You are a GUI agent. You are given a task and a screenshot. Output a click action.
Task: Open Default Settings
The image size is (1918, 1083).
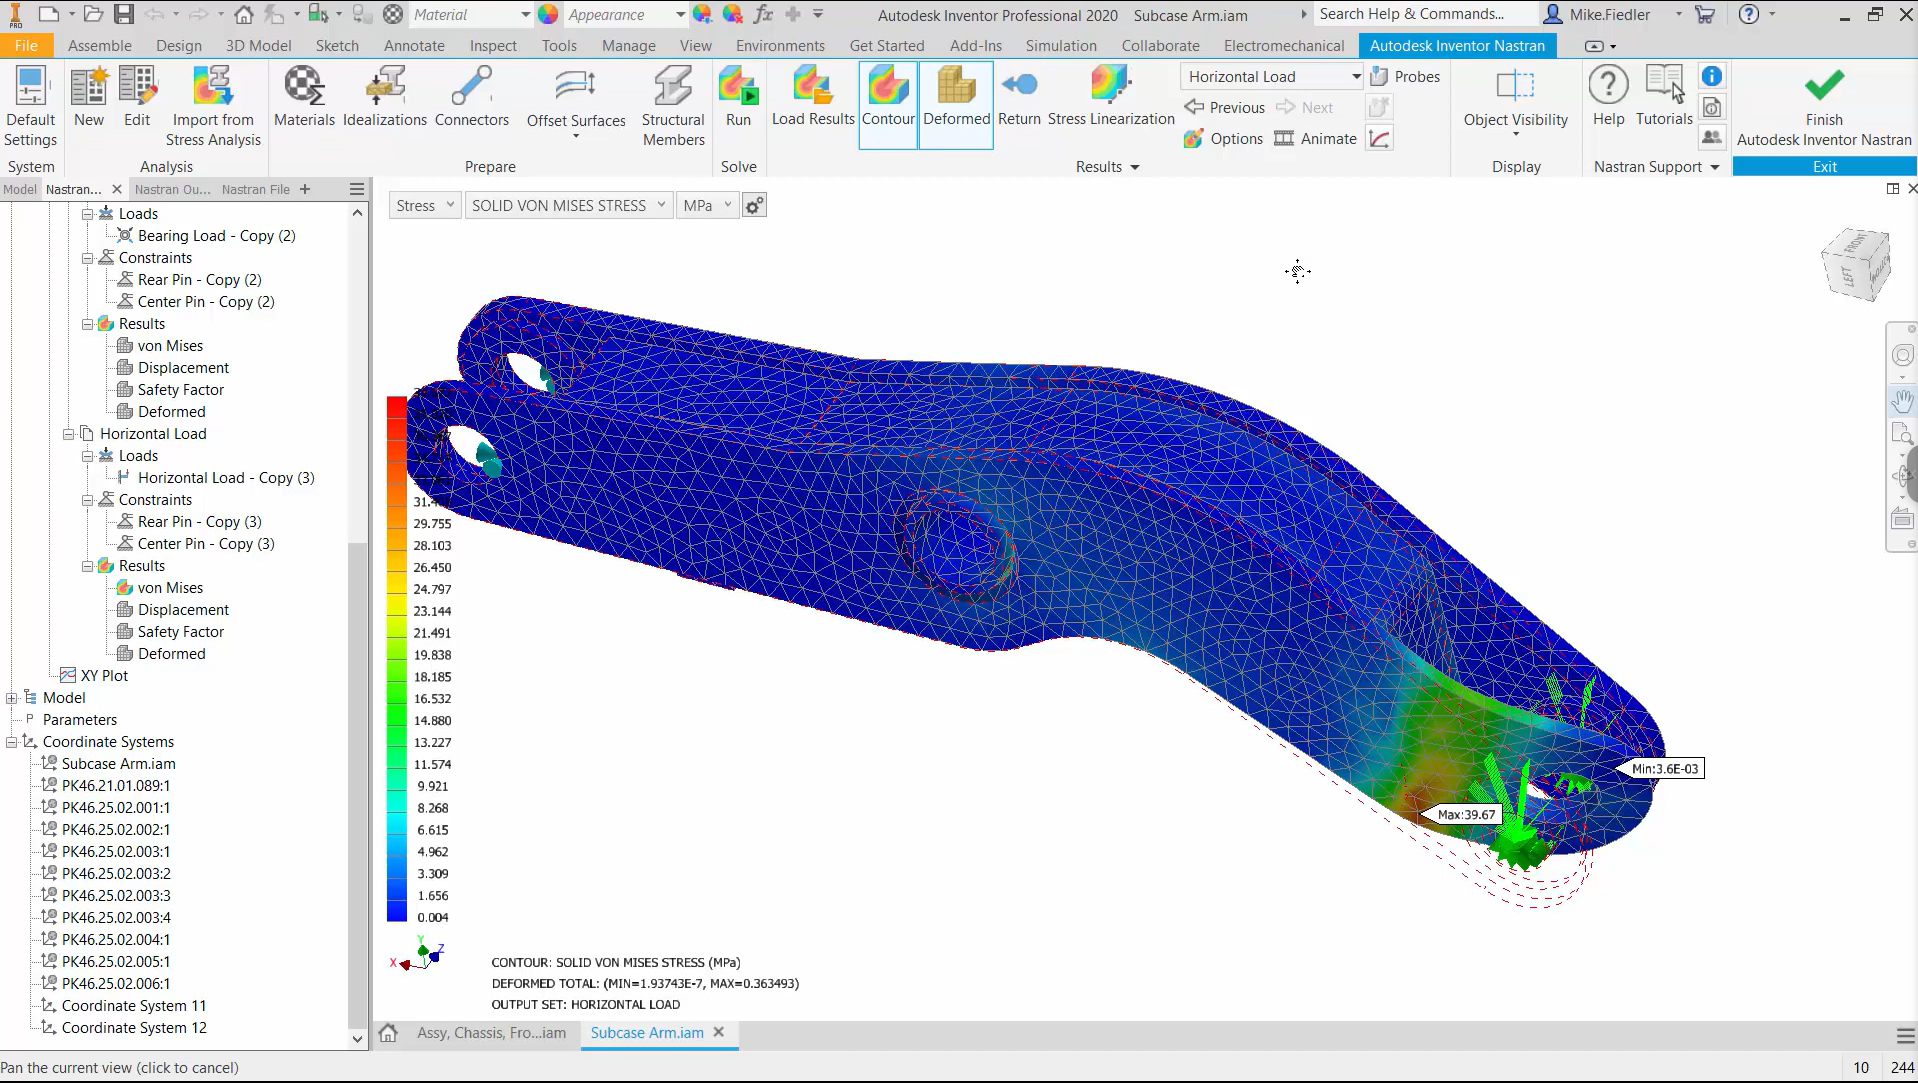tap(31, 107)
